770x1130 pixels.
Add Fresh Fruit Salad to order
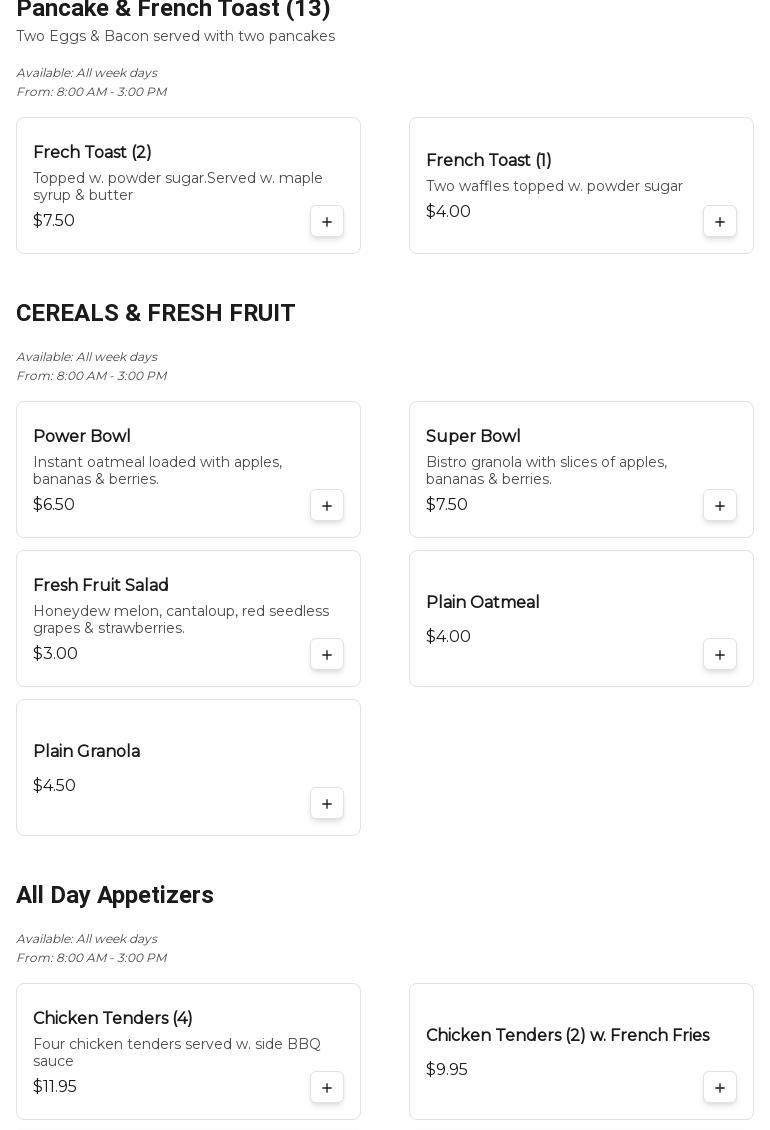coord(327,654)
